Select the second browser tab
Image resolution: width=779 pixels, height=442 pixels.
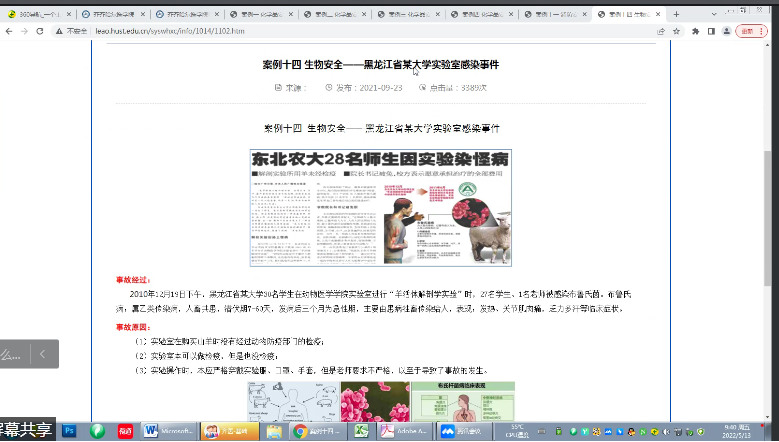pyautogui.click(x=112, y=14)
